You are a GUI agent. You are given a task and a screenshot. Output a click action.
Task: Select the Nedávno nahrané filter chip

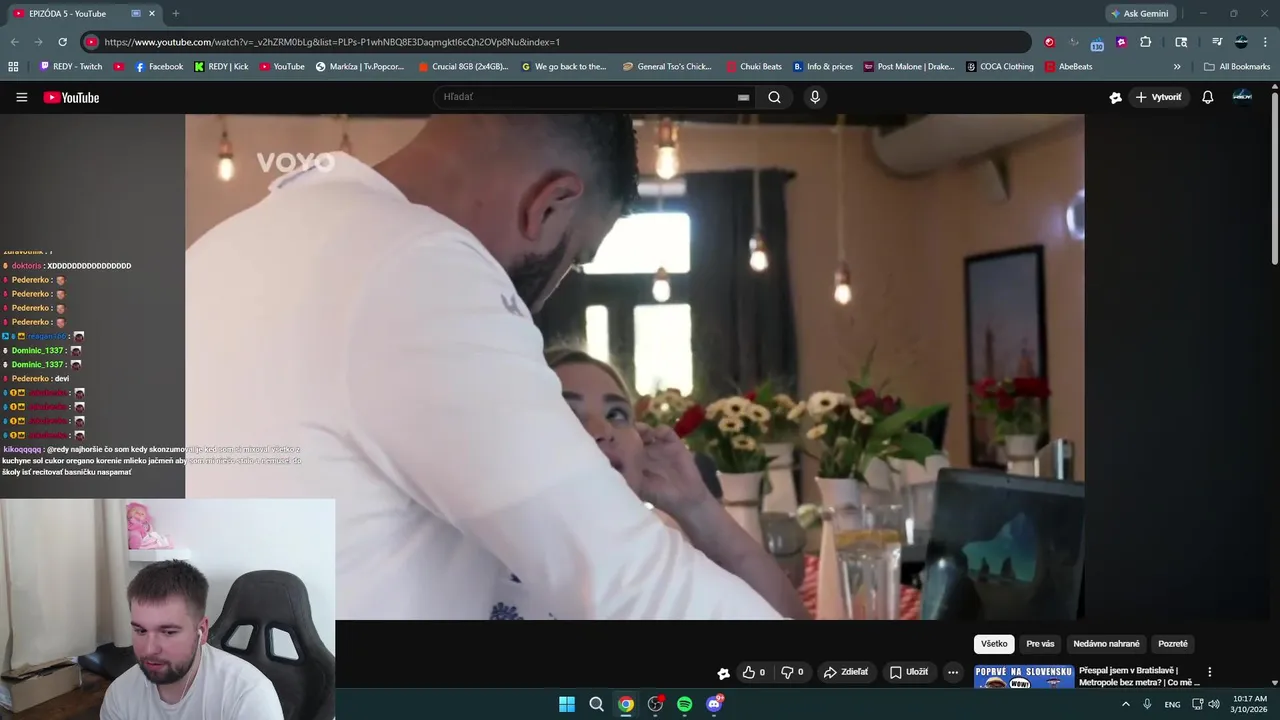tap(1106, 644)
